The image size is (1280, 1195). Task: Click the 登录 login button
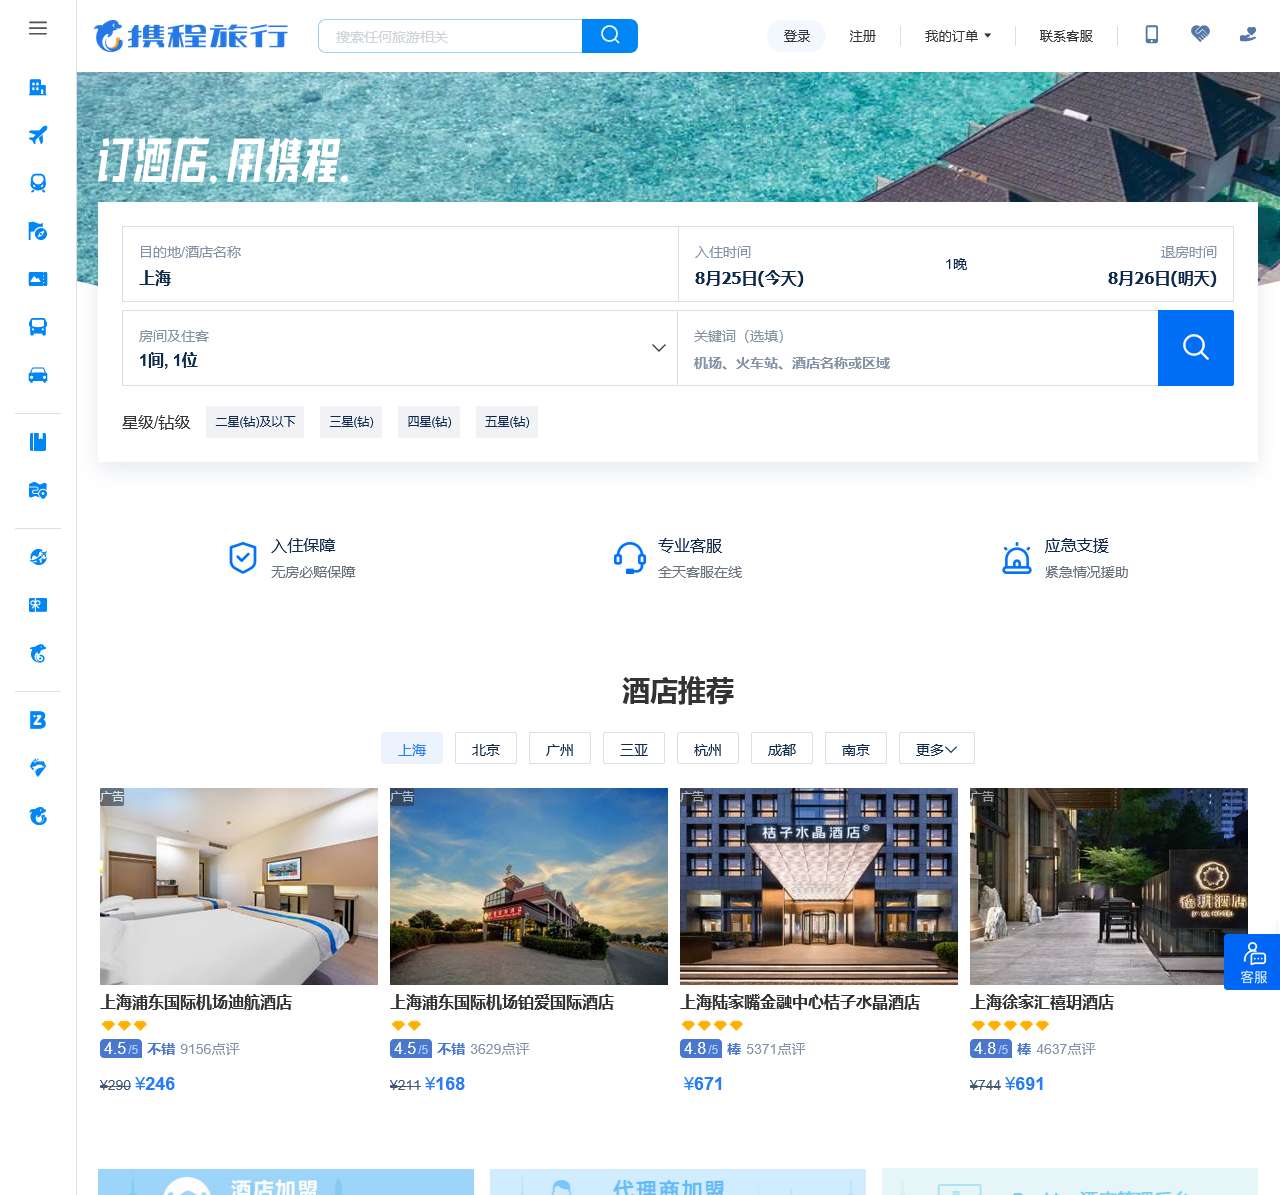[x=796, y=35]
